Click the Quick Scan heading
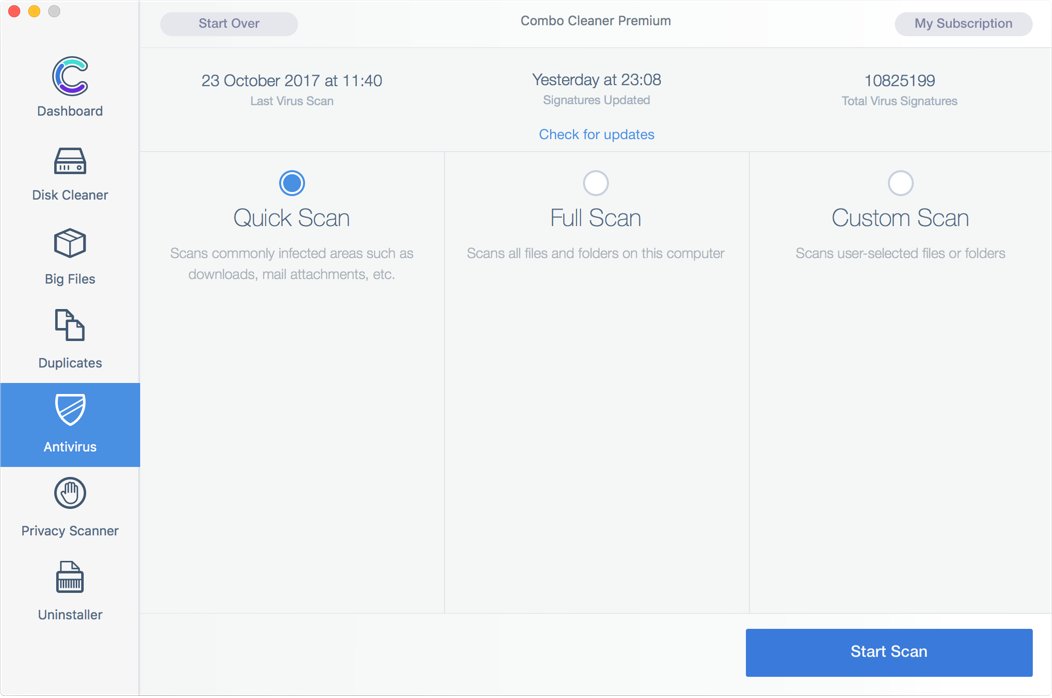 [292, 218]
